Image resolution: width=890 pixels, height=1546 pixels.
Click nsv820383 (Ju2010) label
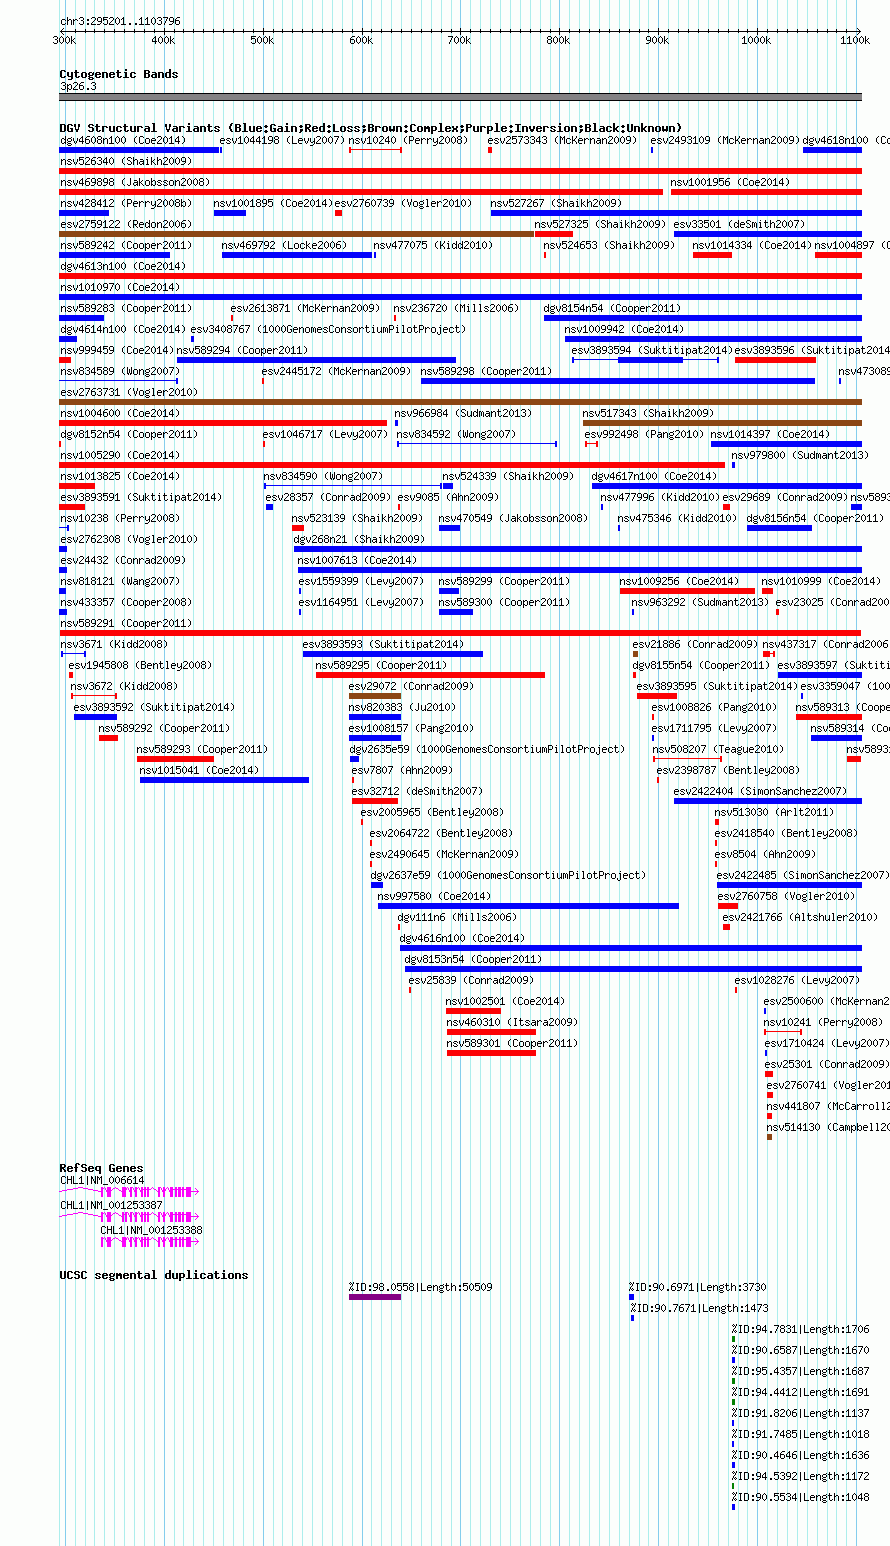click(x=401, y=707)
